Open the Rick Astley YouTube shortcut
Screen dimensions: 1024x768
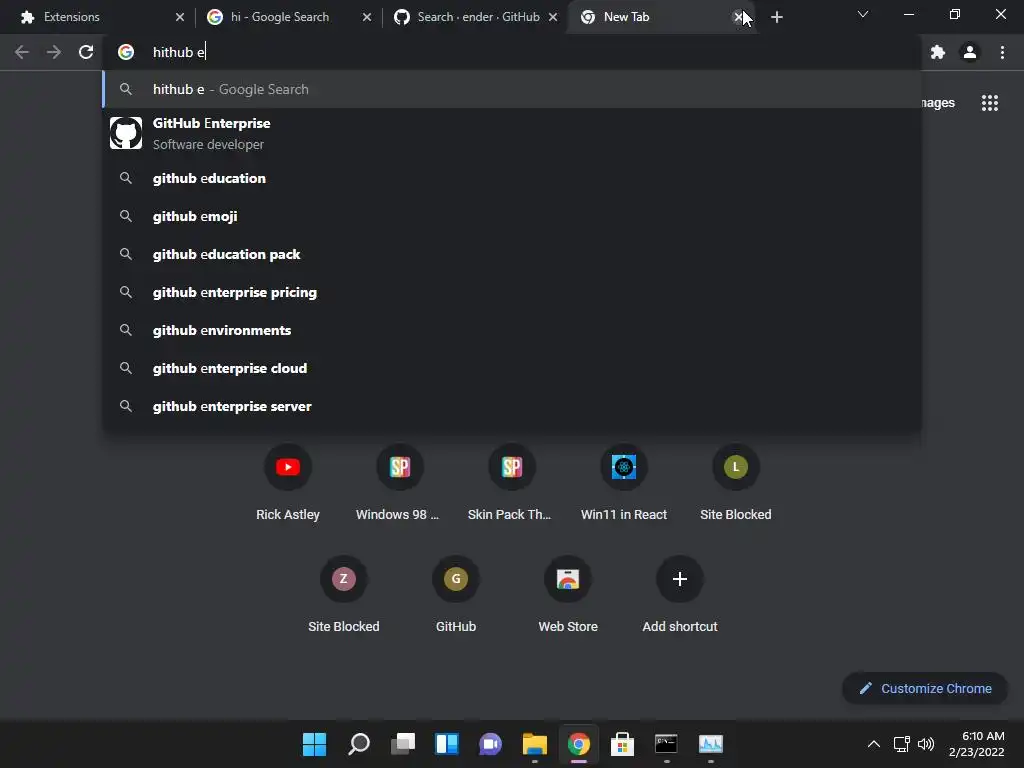click(x=288, y=482)
